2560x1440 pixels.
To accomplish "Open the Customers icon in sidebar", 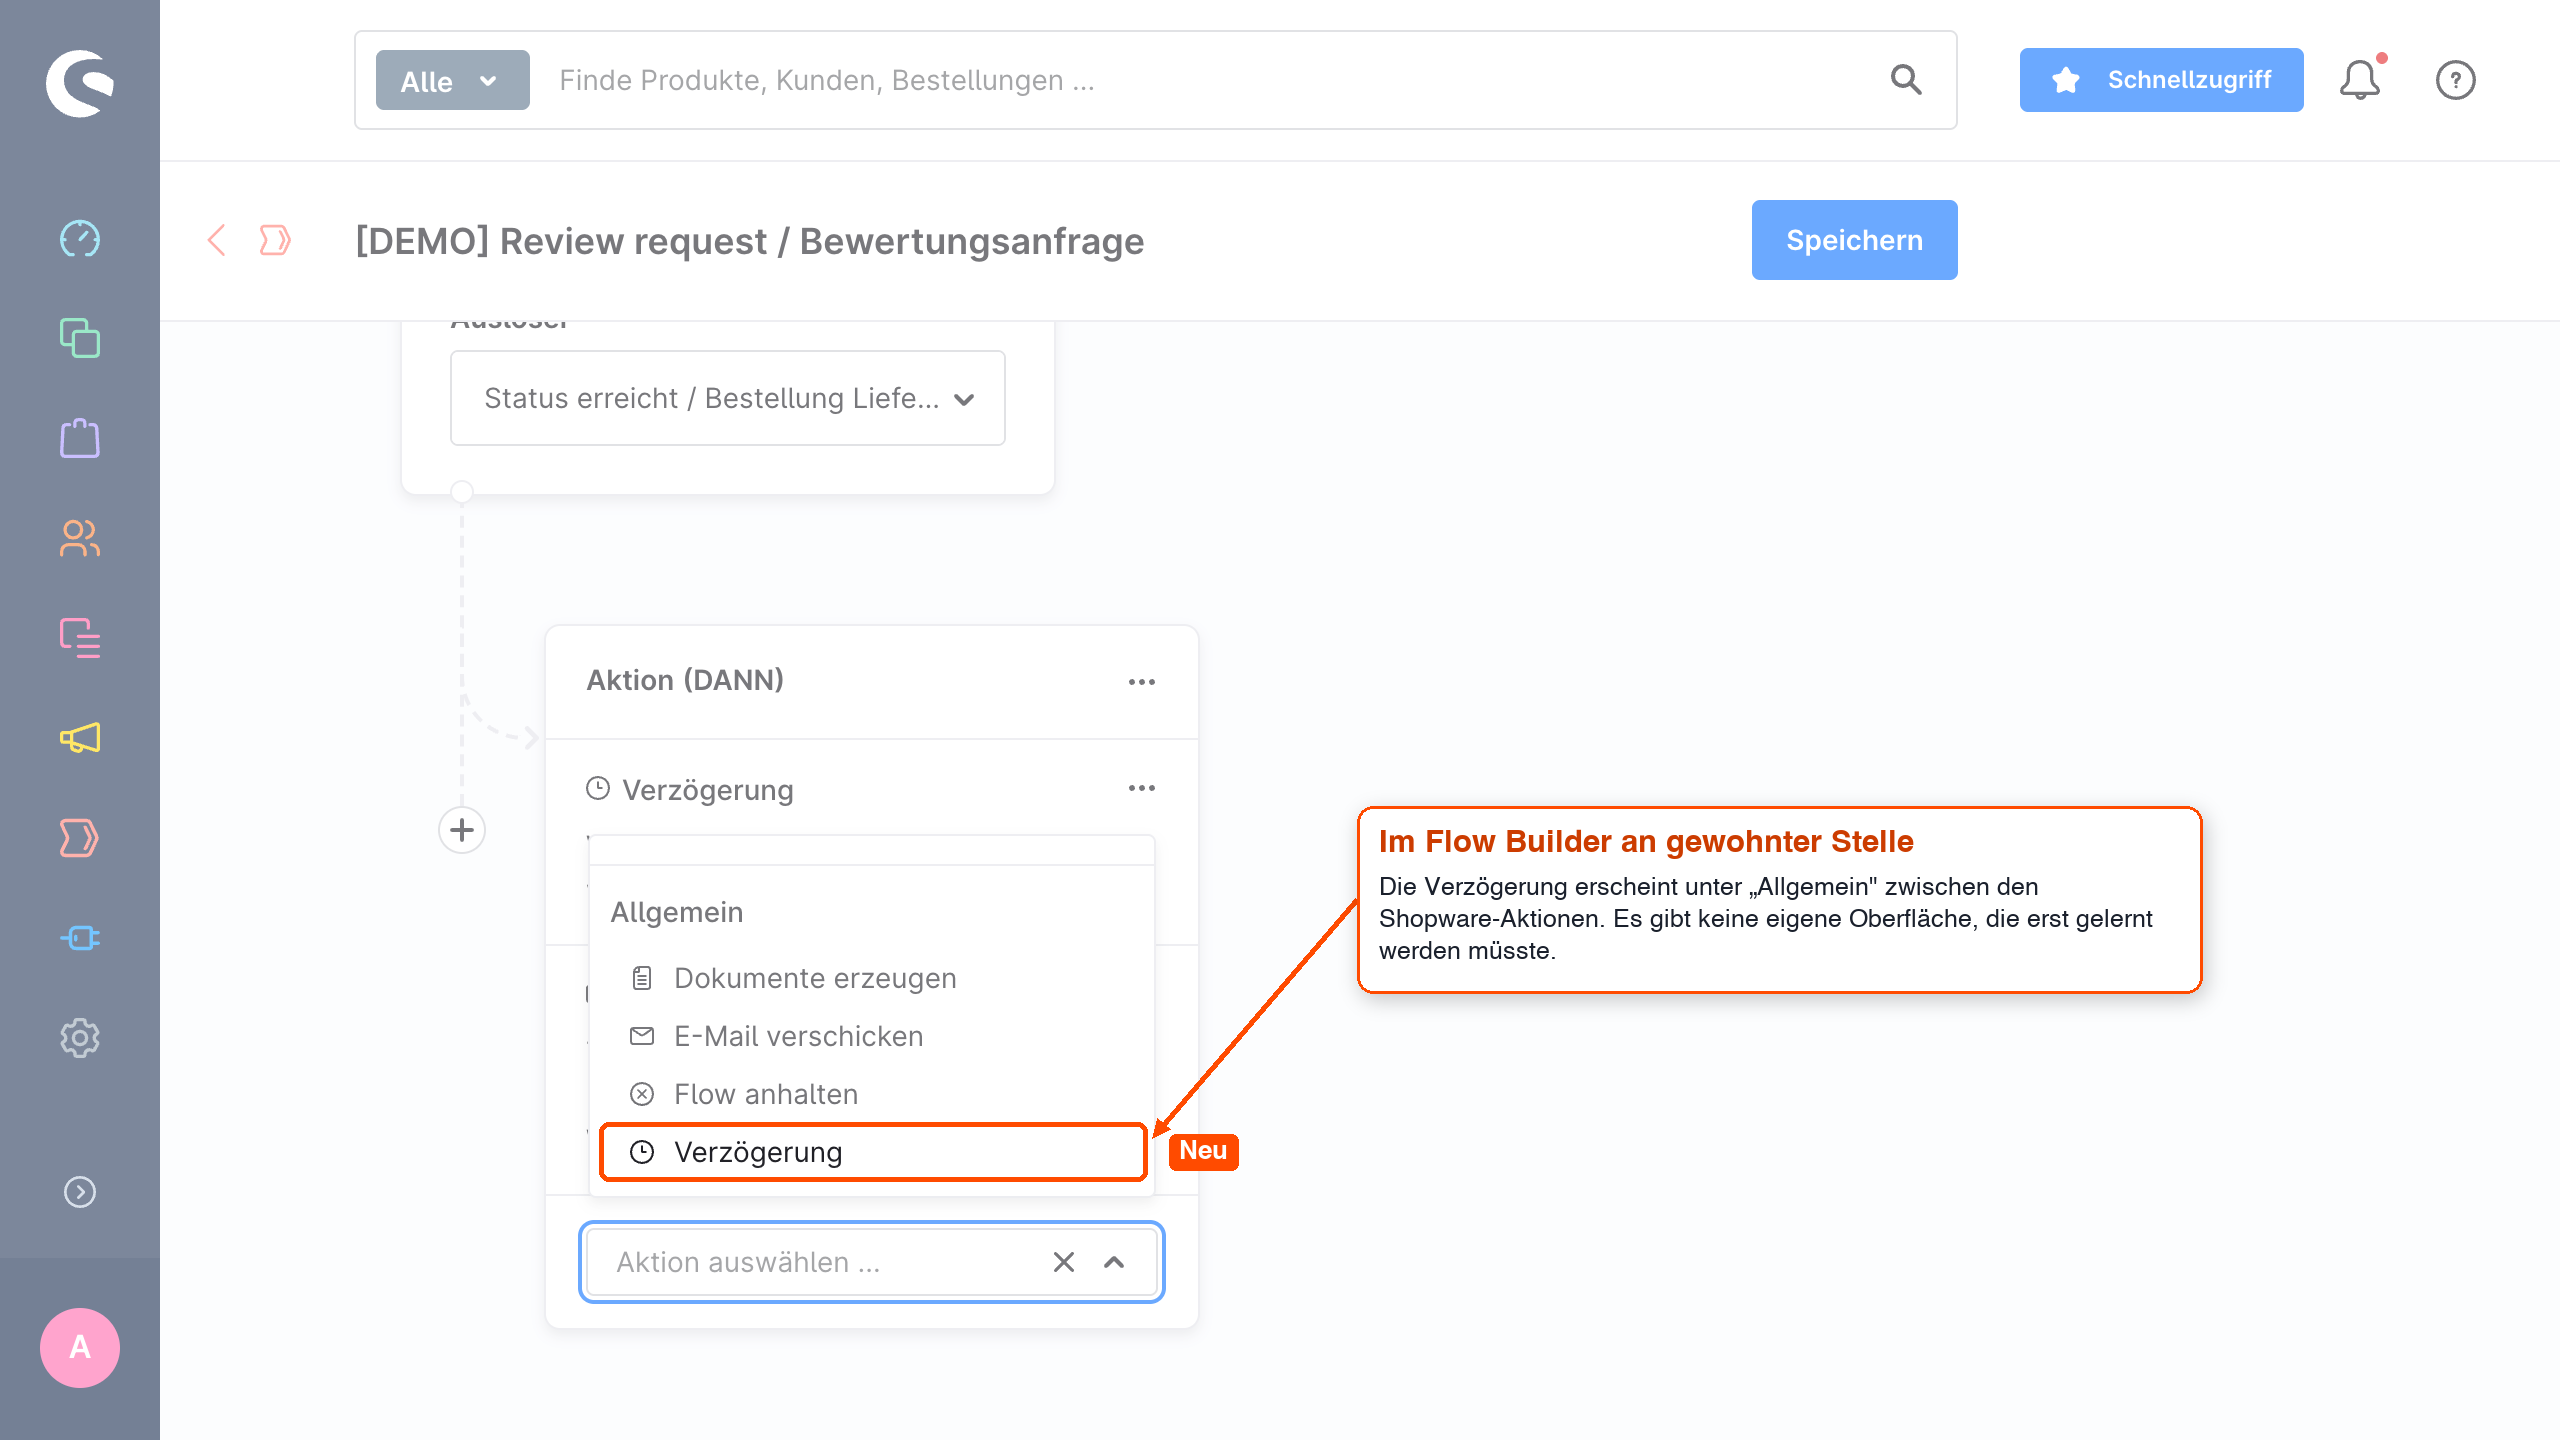I will [x=80, y=538].
